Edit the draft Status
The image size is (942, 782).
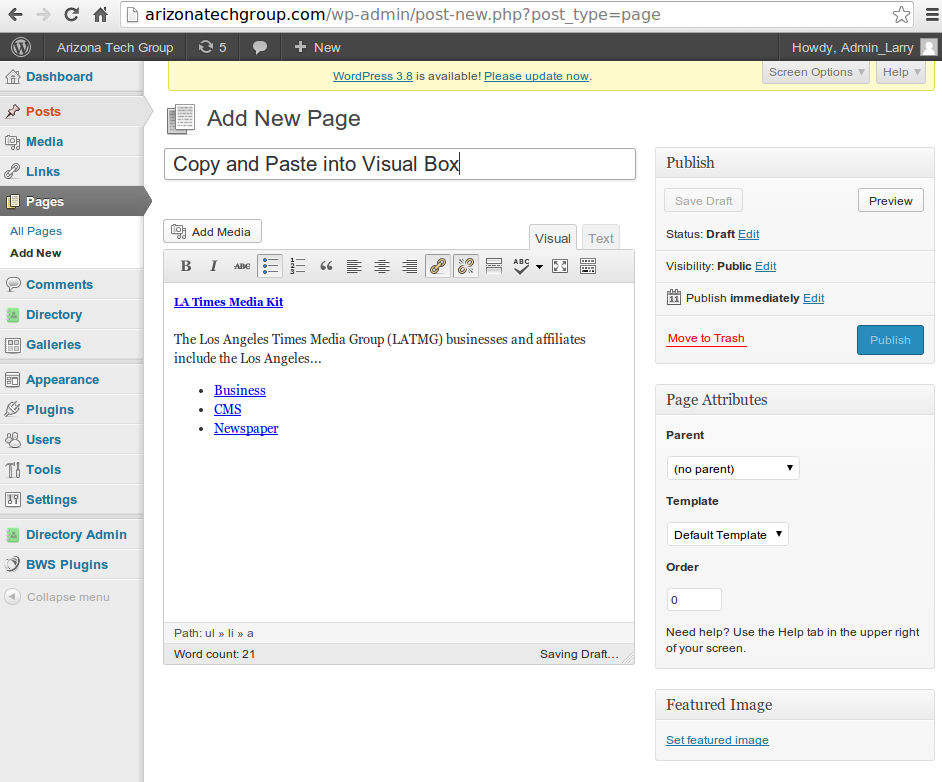pyautogui.click(x=749, y=234)
